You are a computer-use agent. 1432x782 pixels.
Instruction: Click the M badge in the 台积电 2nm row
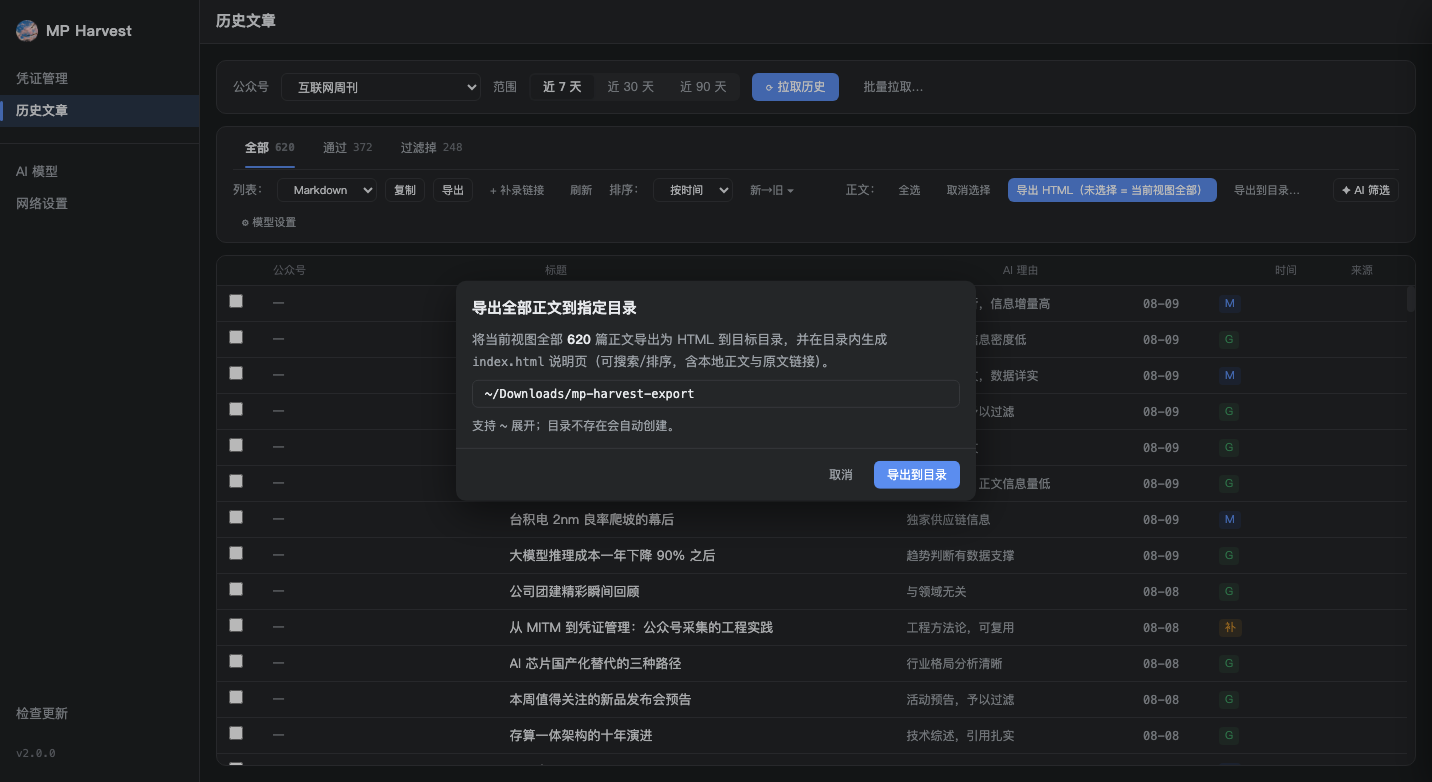point(1230,520)
